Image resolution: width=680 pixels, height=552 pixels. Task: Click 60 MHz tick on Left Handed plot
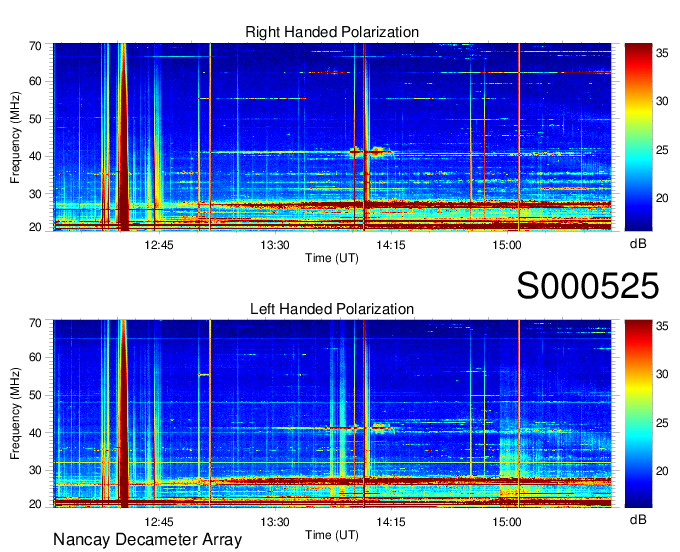pos(35,358)
